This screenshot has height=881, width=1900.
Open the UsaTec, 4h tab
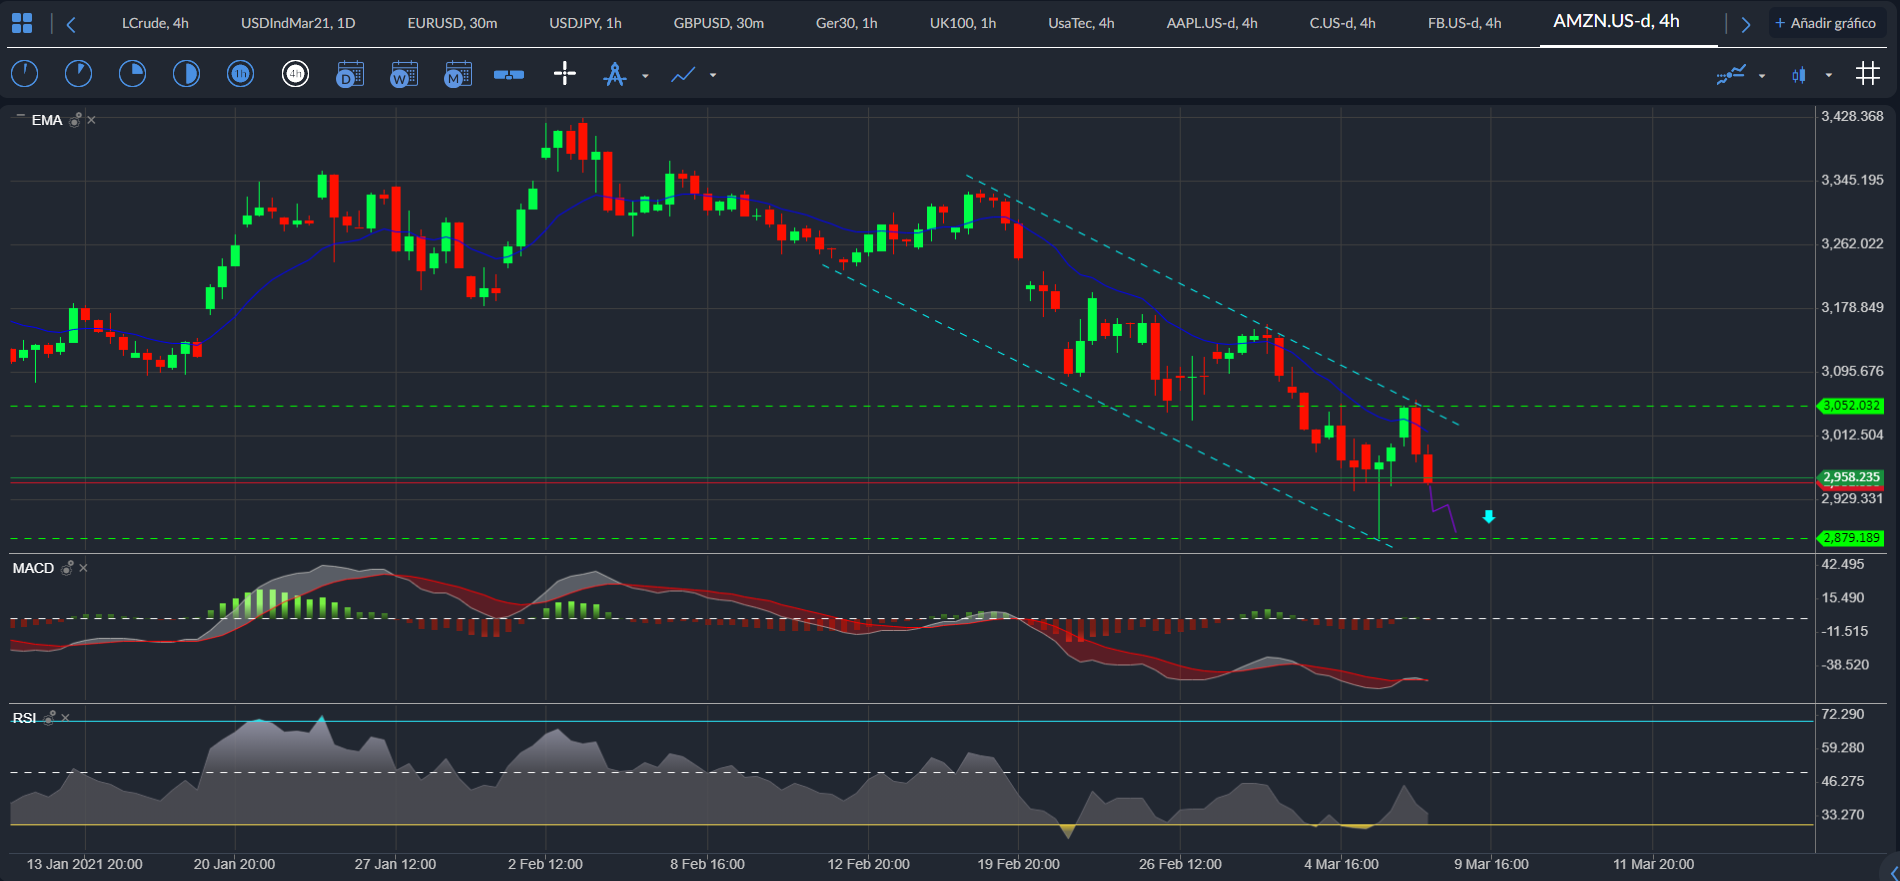click(x=1081, y=23)
